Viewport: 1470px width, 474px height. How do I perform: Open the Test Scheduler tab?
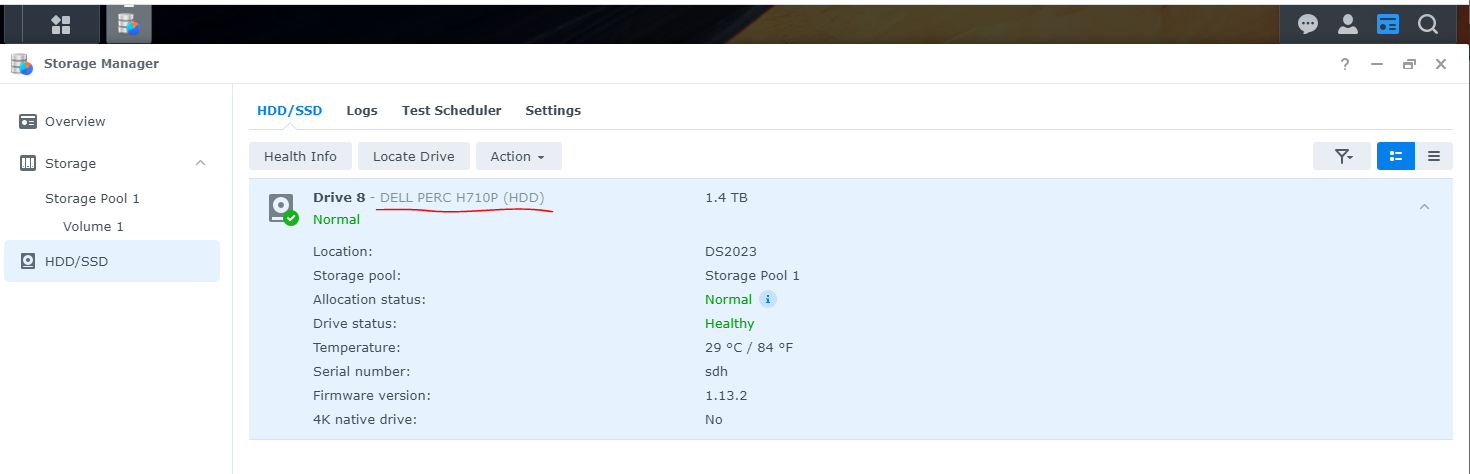coord(451,110)
